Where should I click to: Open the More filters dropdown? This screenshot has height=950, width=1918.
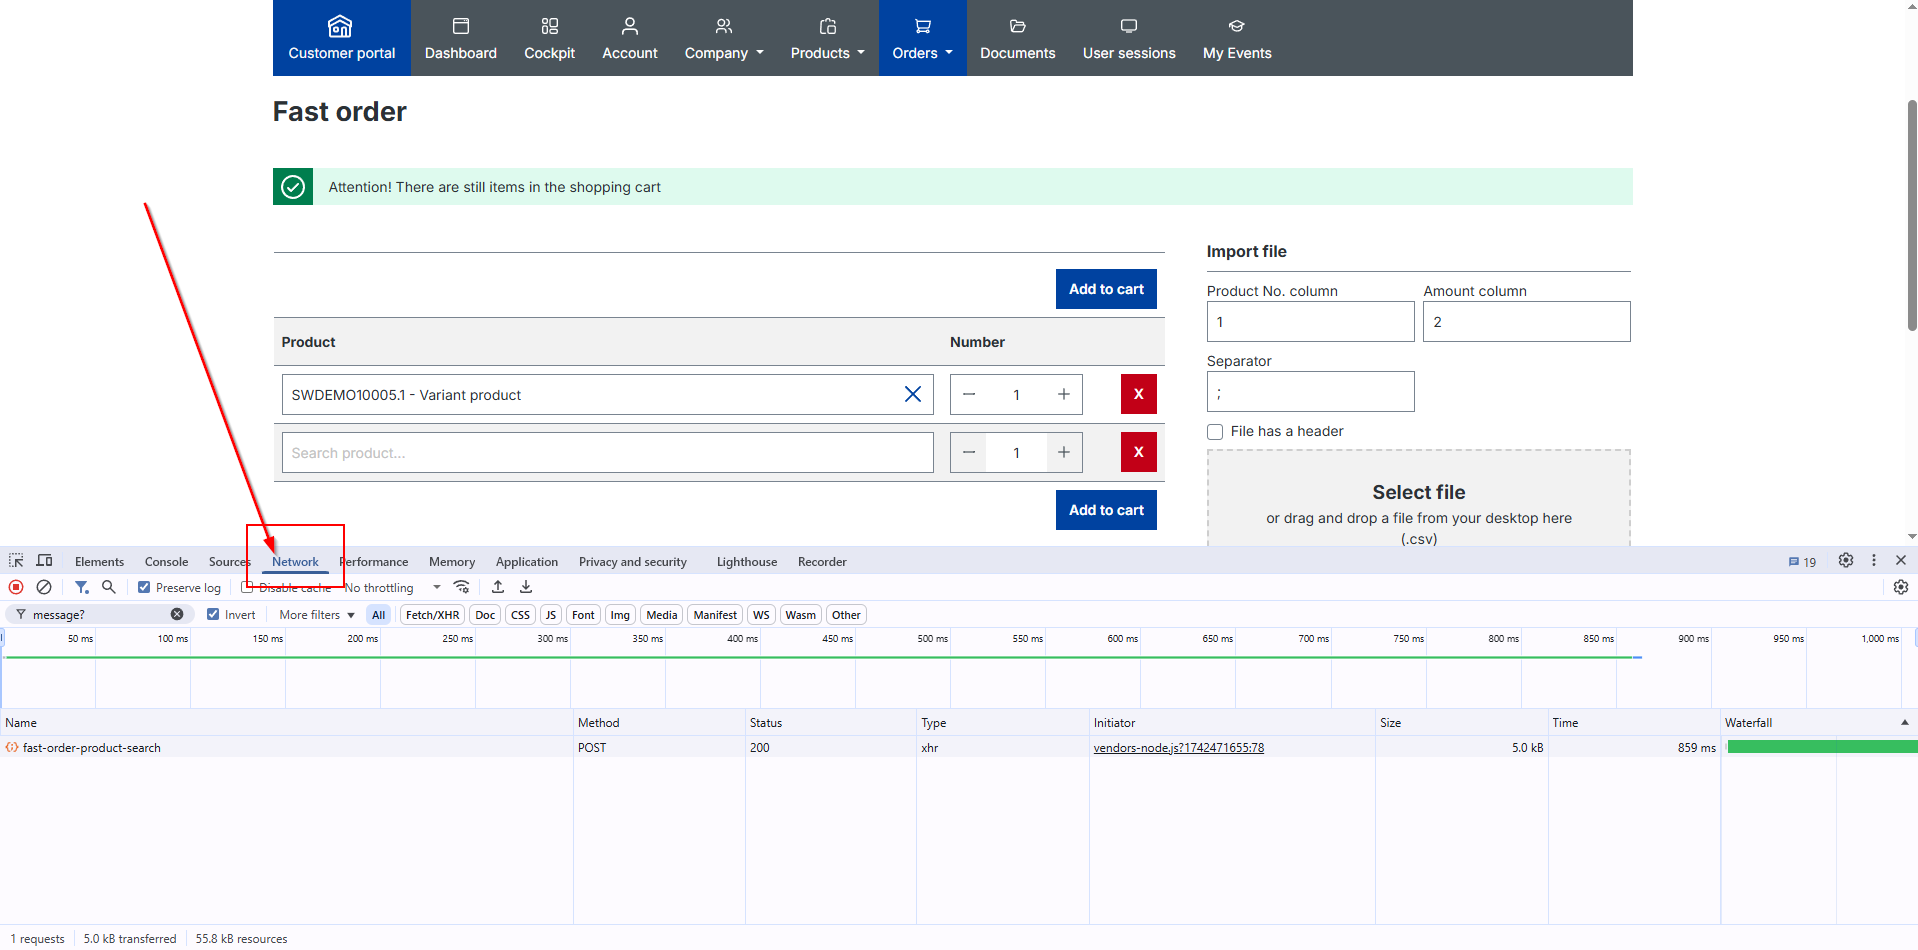(x=317, y=615)
